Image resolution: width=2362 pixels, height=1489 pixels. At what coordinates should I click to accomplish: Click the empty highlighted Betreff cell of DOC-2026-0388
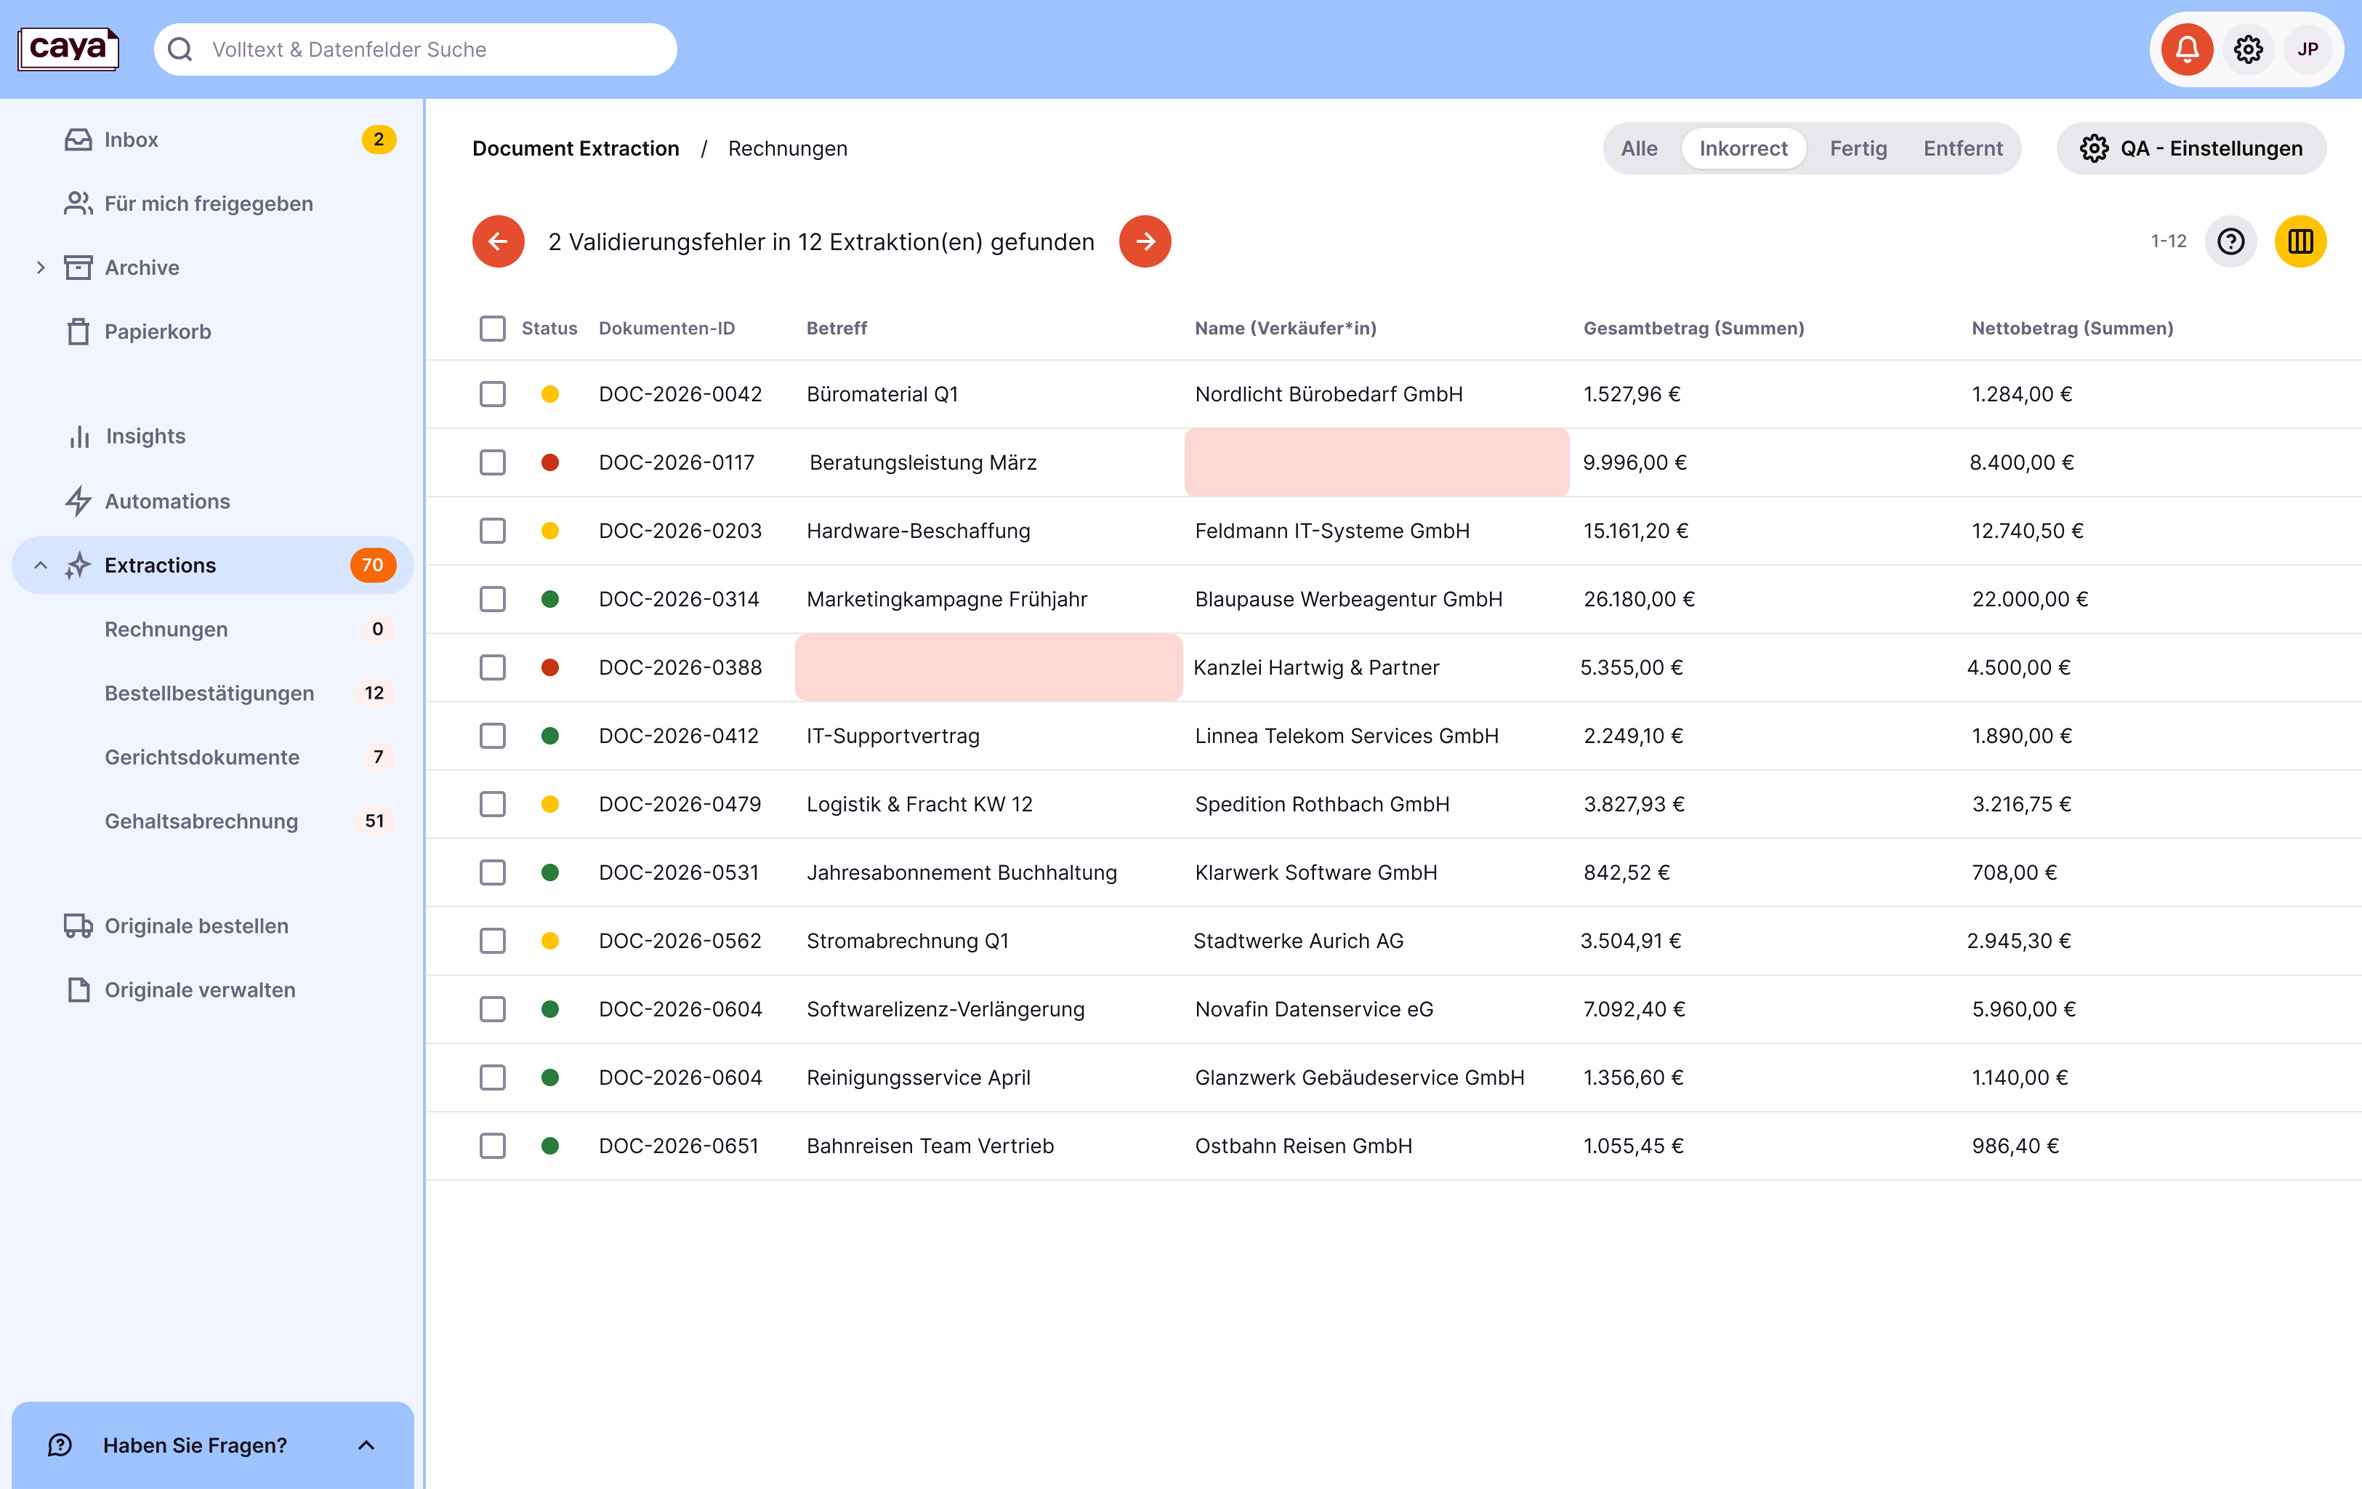pyautogui.click(x=988, y=667)
